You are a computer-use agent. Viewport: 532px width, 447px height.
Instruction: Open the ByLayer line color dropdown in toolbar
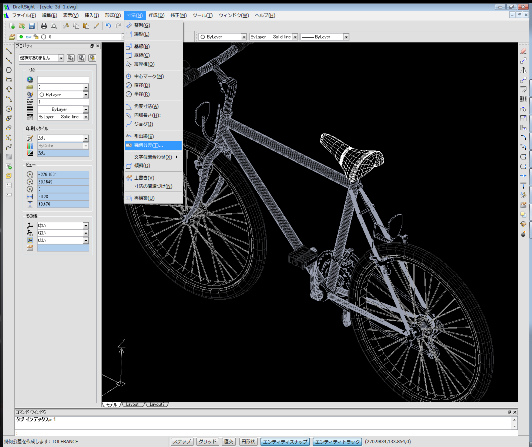pos(222,37)
